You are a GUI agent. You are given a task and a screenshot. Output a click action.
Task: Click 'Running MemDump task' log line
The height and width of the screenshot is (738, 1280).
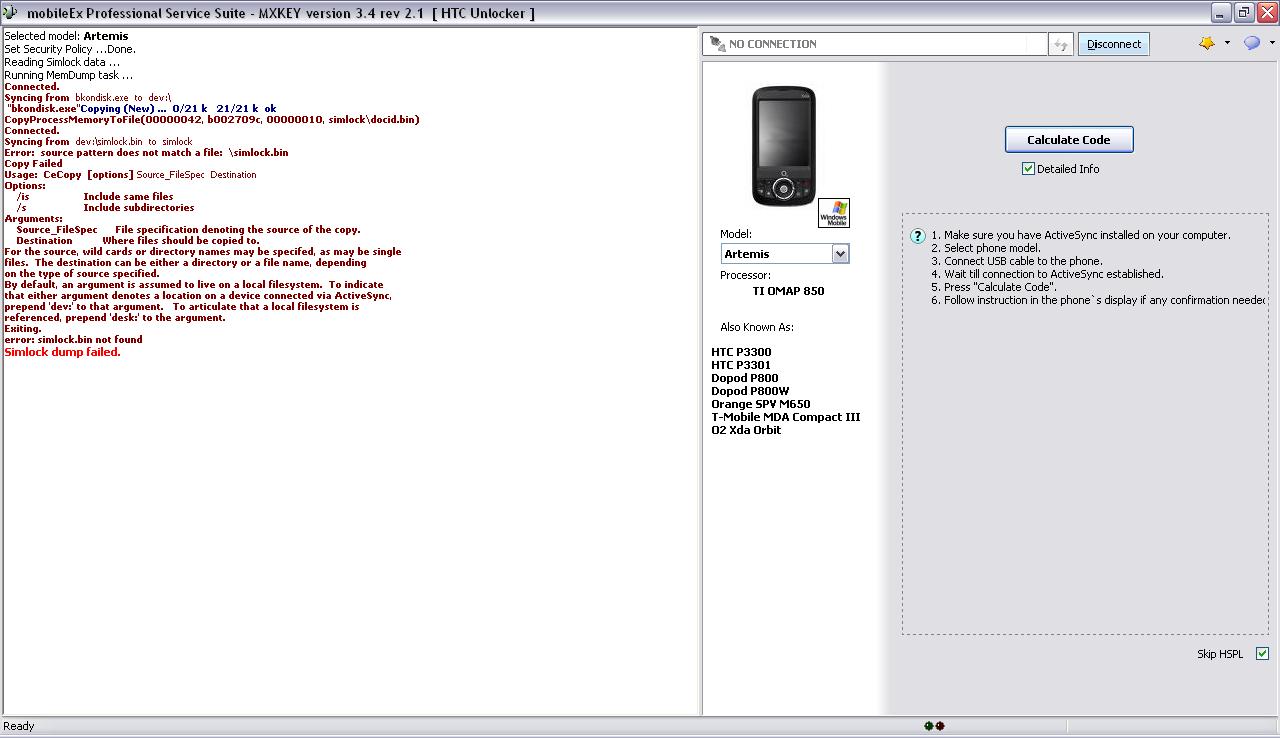pos(68,75)
